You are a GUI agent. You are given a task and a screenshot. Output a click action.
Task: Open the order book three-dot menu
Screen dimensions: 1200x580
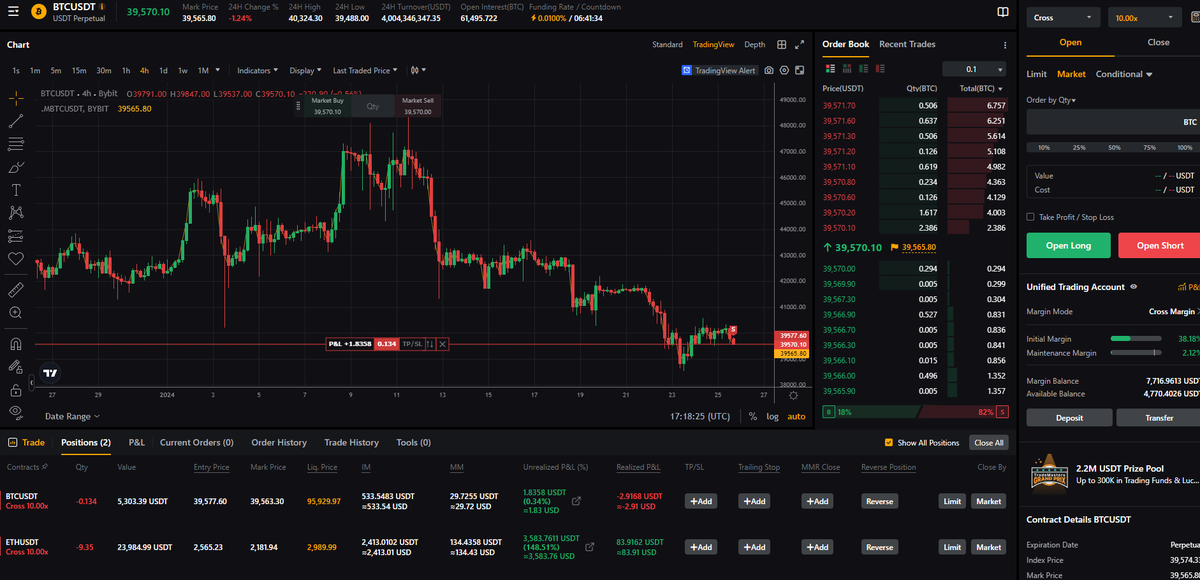tap(1005, 45)
